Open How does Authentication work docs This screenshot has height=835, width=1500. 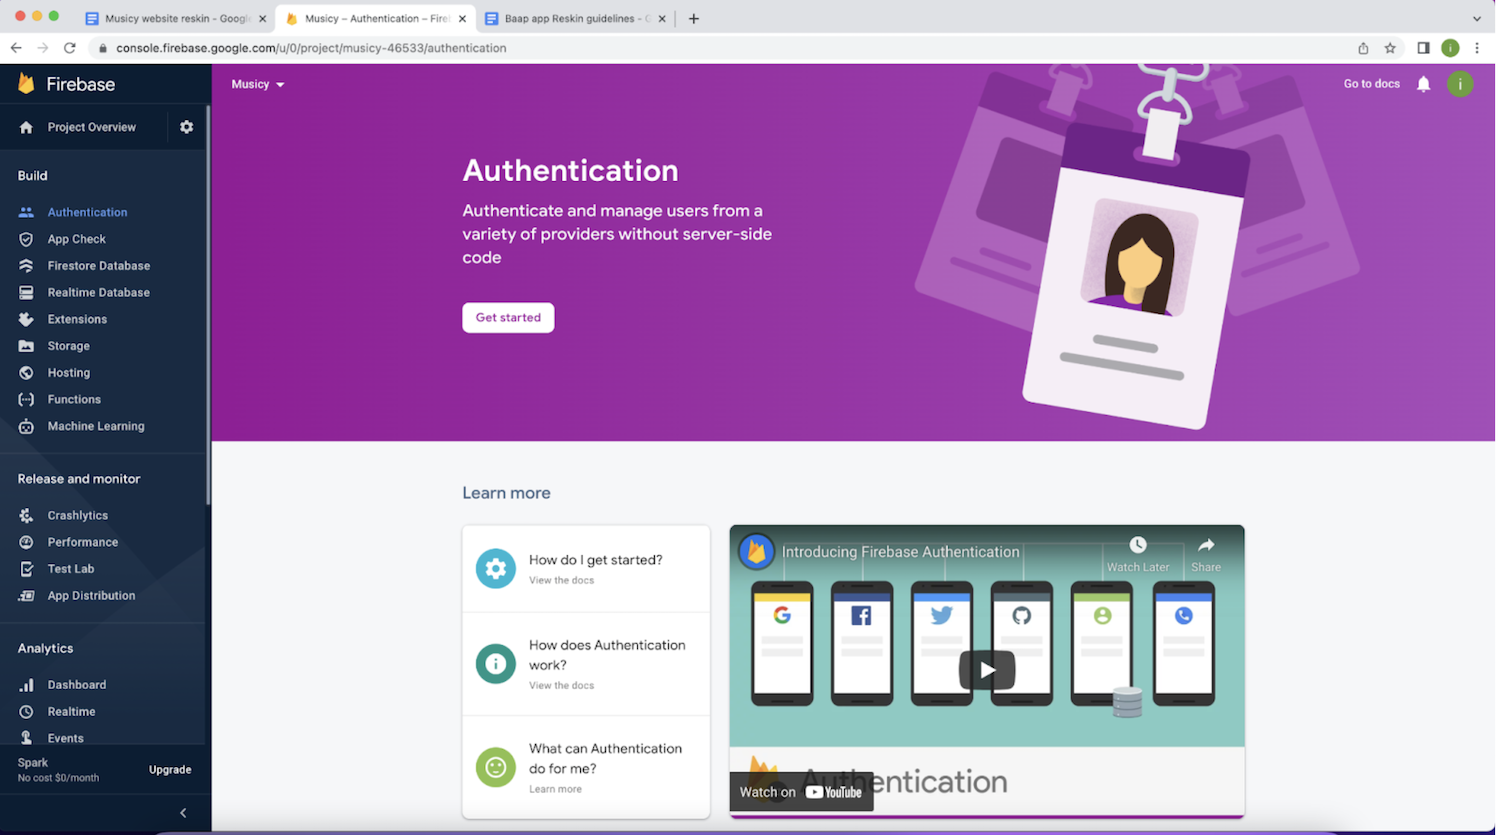[586, 663]
